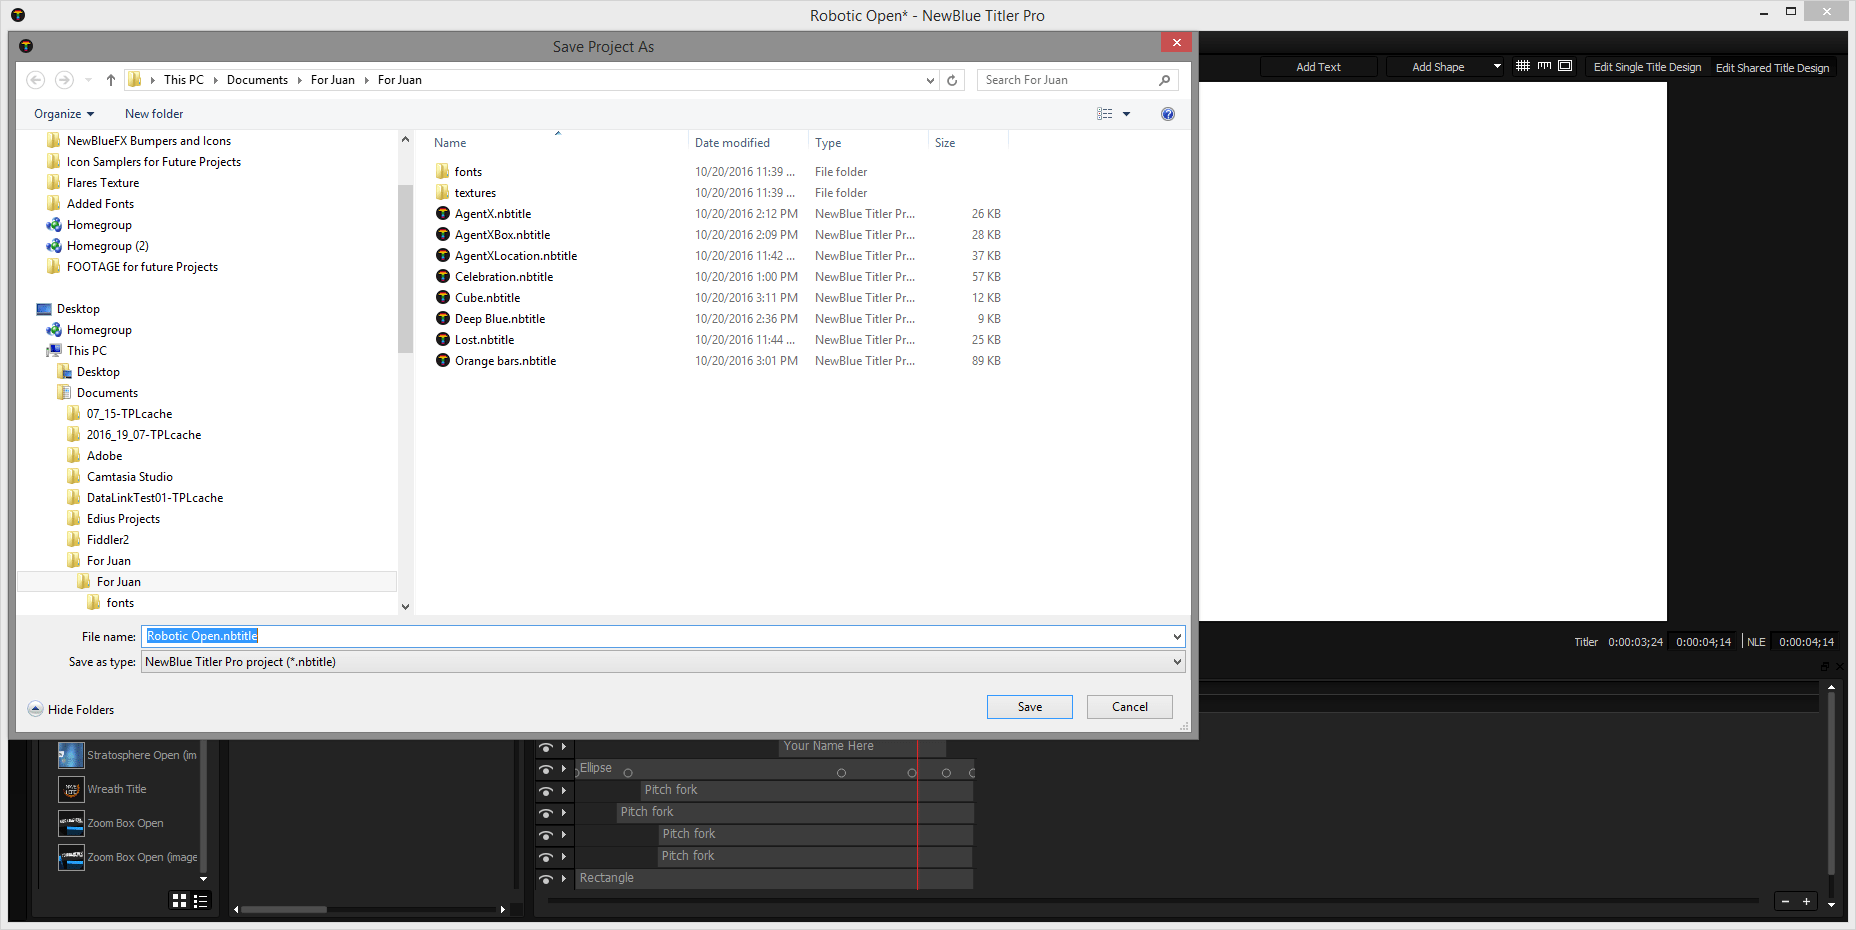Open the File name history dropdown

click(1177, 636)
